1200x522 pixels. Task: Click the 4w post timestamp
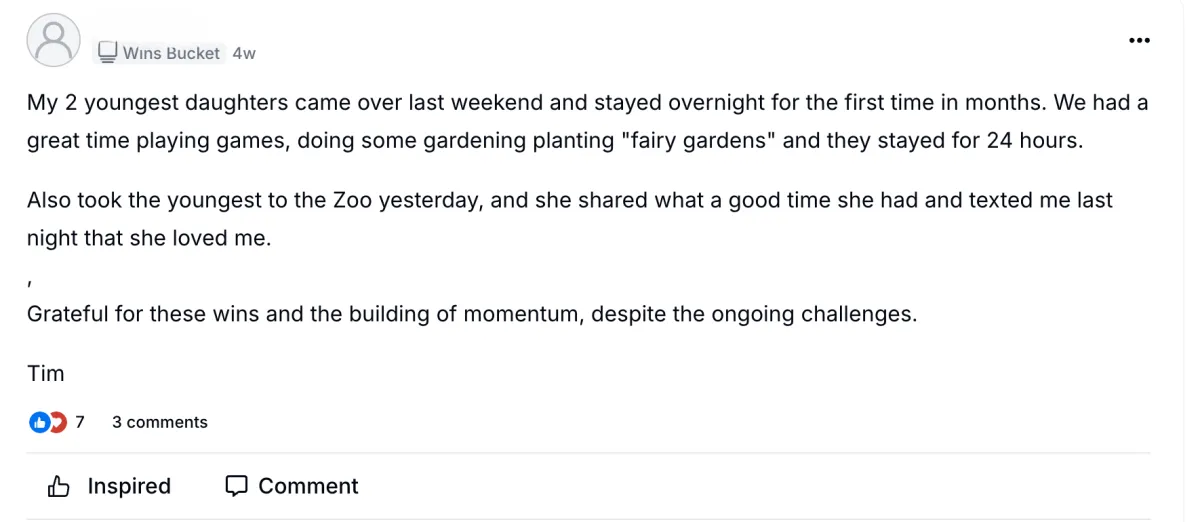coord(244,53)
